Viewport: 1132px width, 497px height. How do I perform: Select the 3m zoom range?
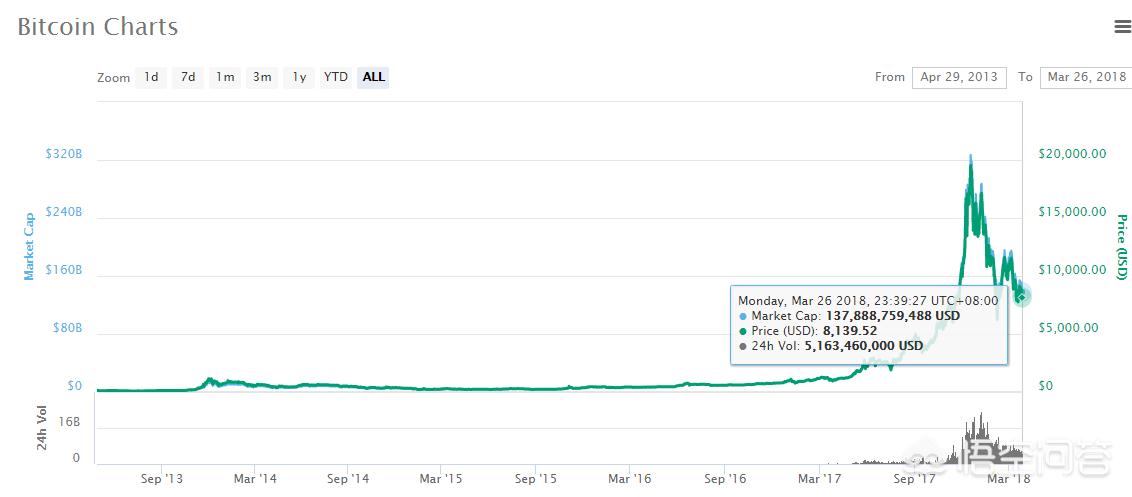[x=262, y=77]
